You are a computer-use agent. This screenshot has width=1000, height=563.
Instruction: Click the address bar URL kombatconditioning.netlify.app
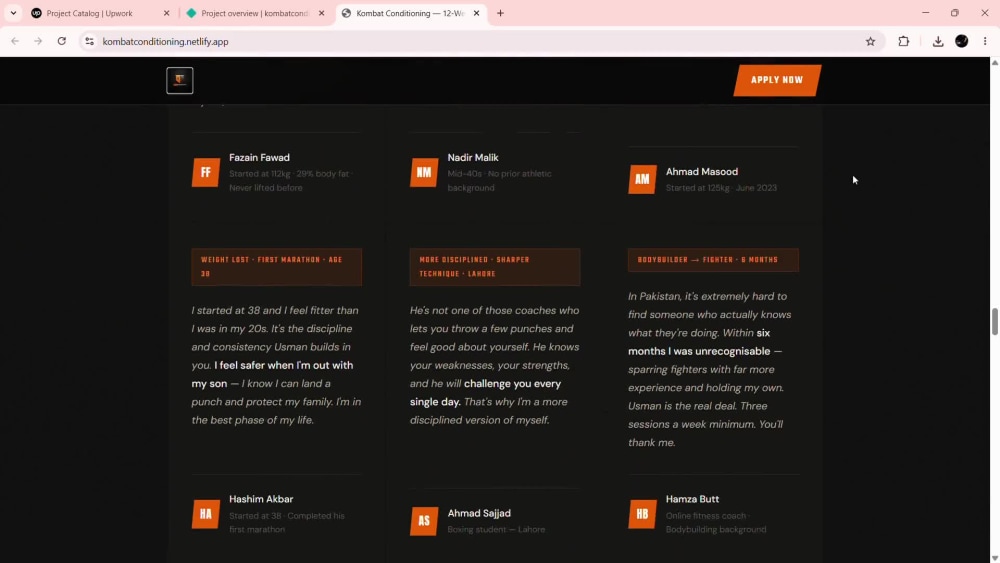click(x=165, y=41)
